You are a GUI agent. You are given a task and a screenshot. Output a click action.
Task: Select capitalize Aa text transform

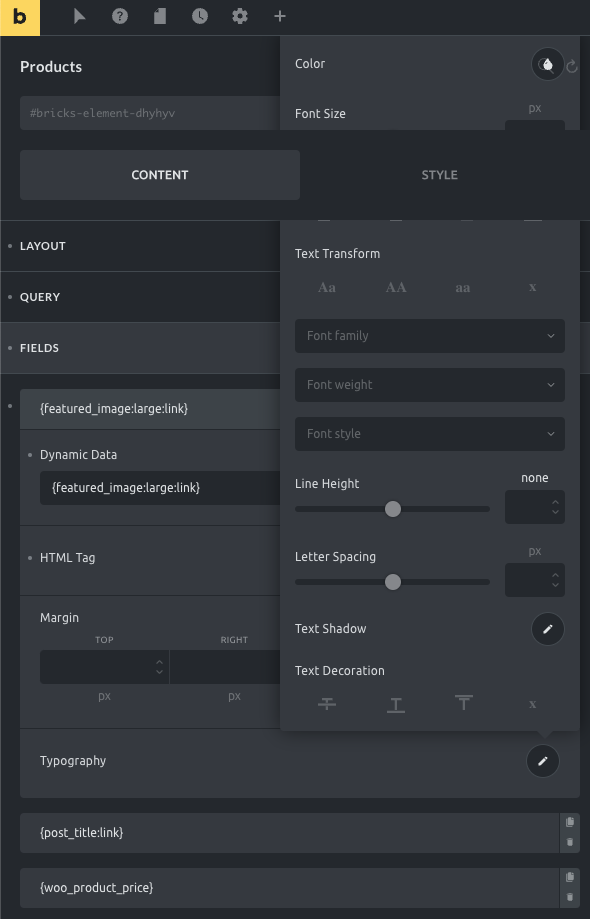pos(327,287)
